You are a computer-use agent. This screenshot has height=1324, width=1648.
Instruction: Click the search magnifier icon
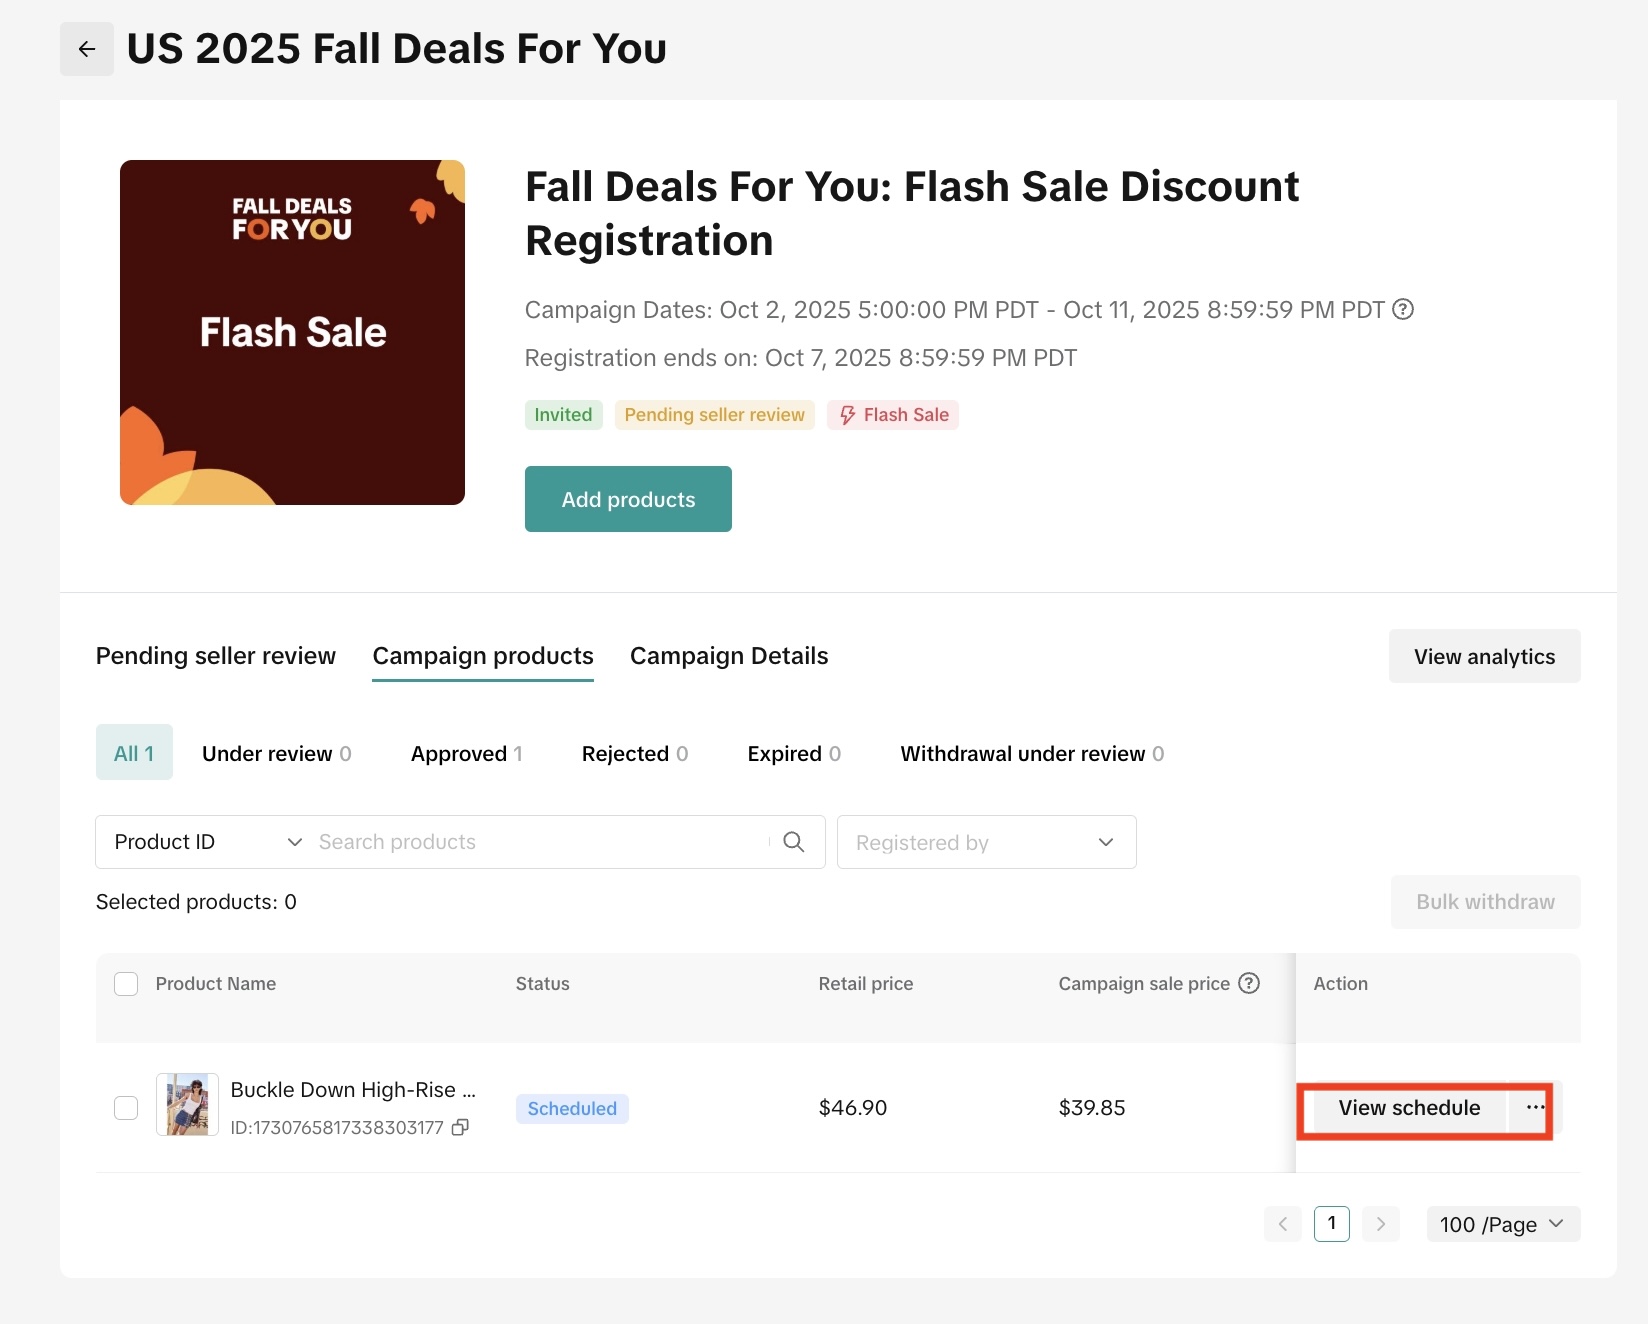(x=794, y=842)
